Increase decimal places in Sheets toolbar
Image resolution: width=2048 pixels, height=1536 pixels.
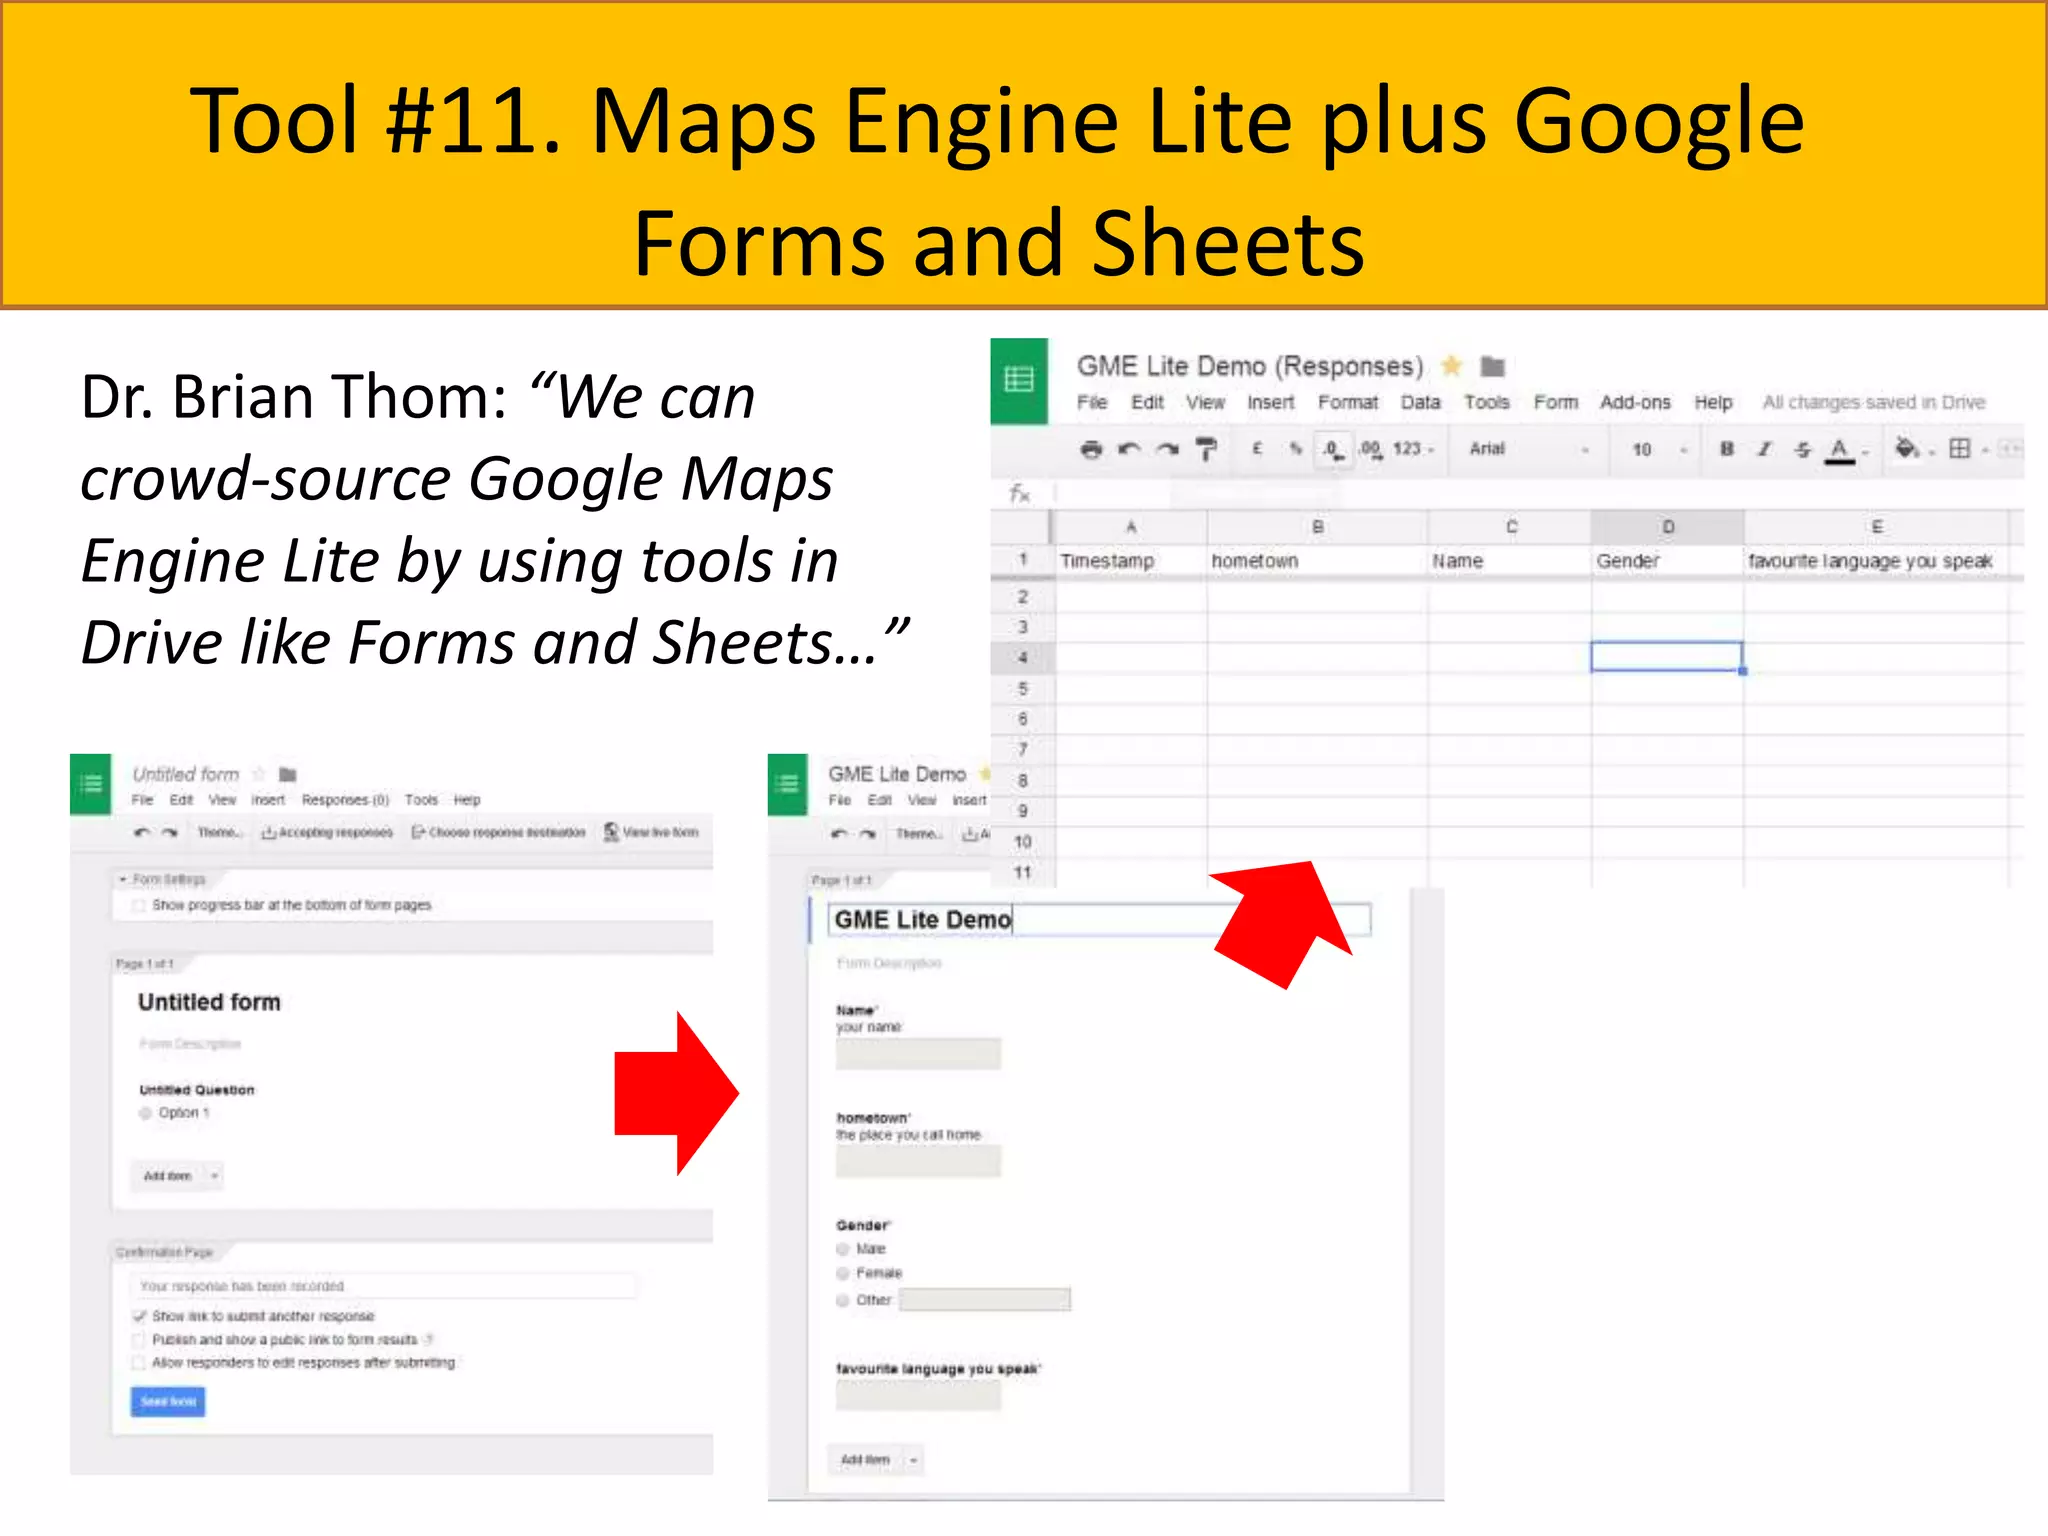1370,450
